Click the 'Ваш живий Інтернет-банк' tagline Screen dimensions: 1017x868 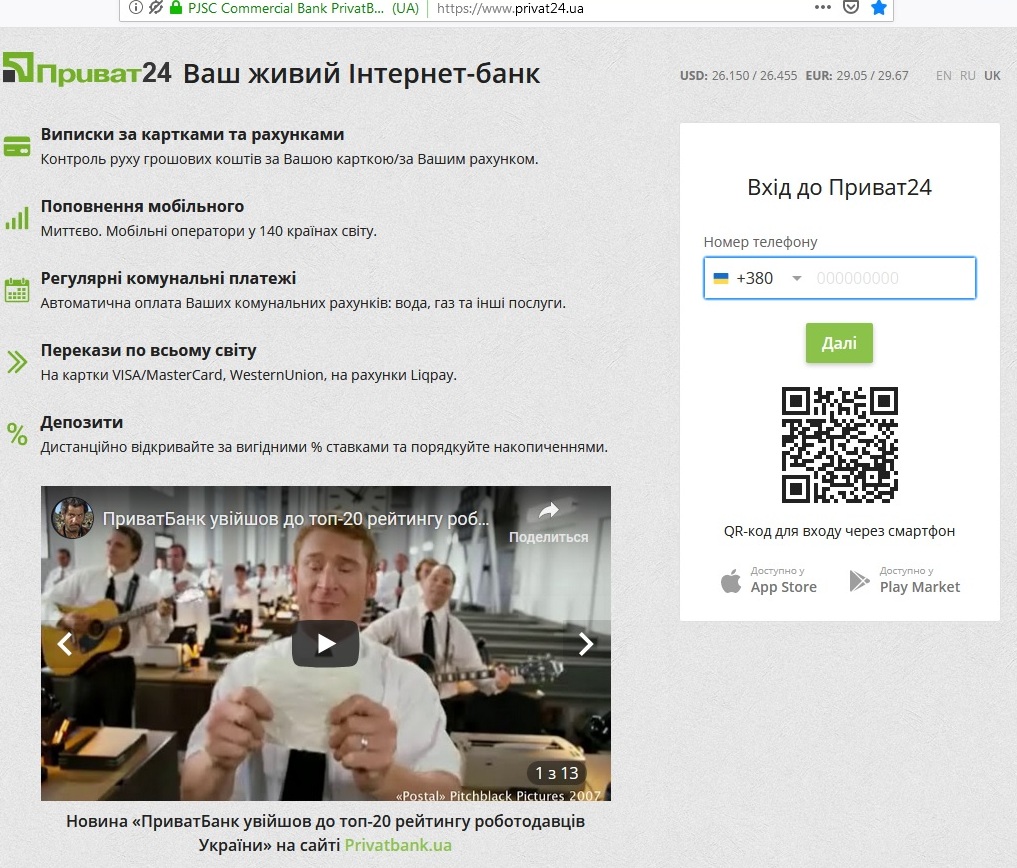[x=361, y=74]
